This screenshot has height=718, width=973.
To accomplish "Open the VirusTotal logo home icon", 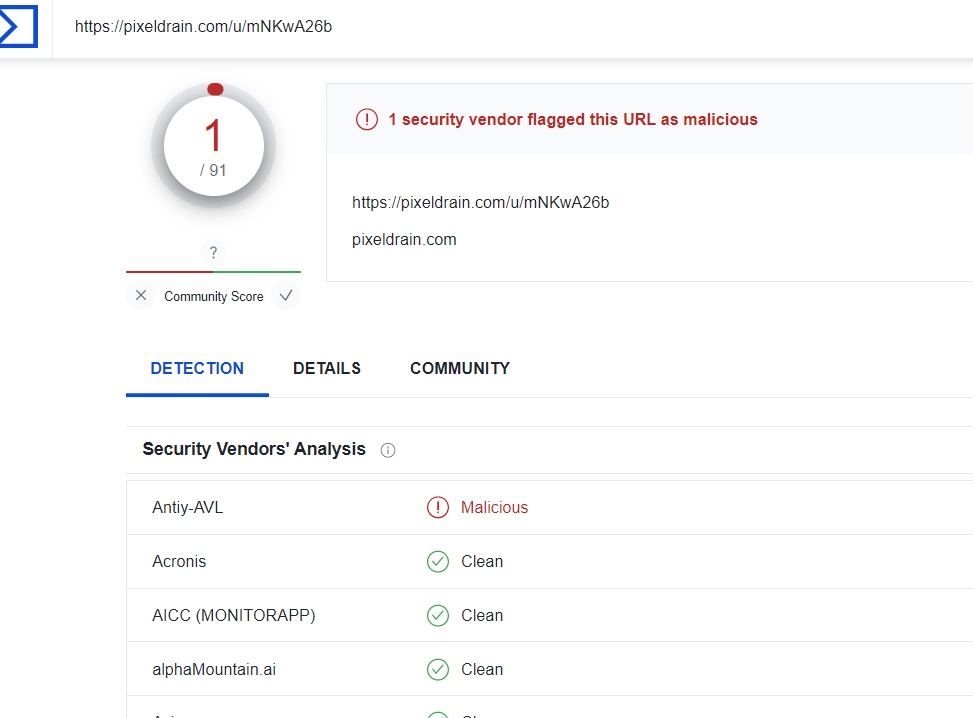I will point(19,26).
